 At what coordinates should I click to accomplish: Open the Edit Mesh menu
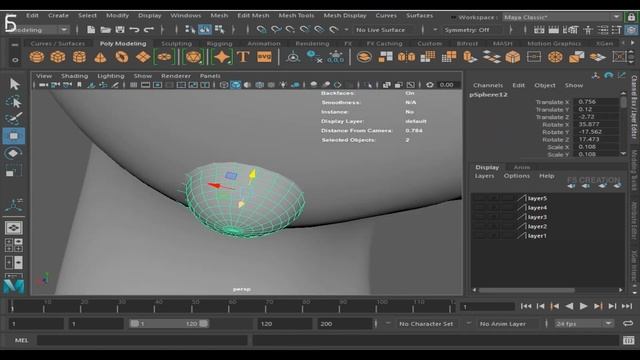[253, 15]
